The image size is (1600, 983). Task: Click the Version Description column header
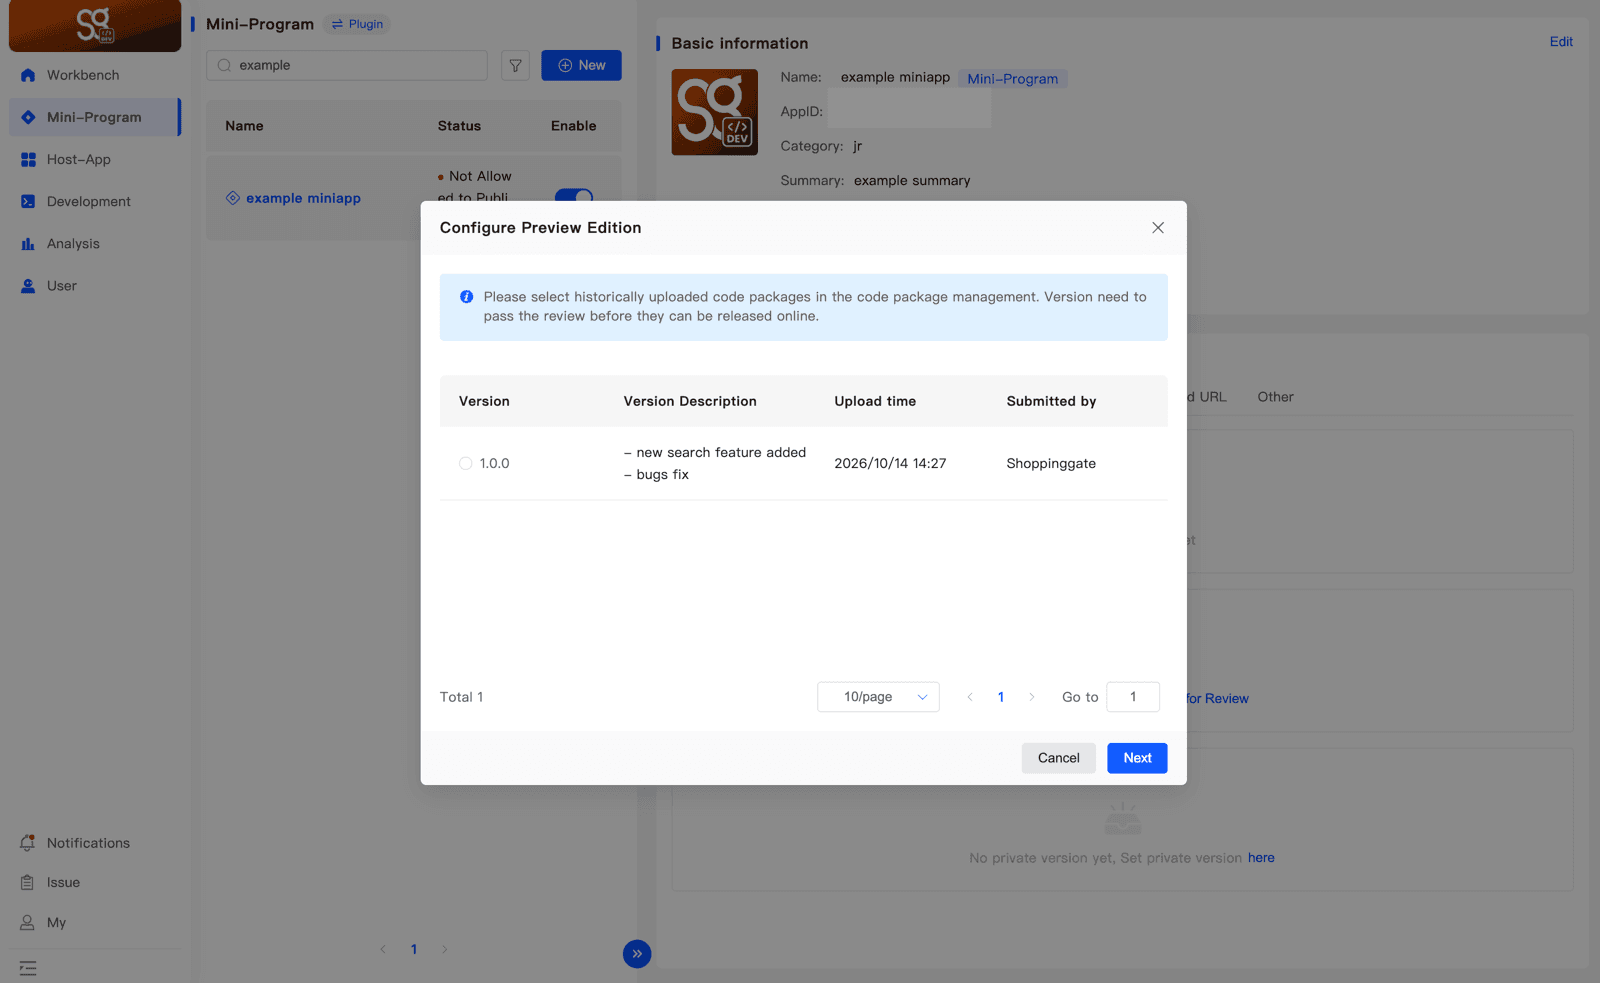pyautogui.click(x=690, y=401)
